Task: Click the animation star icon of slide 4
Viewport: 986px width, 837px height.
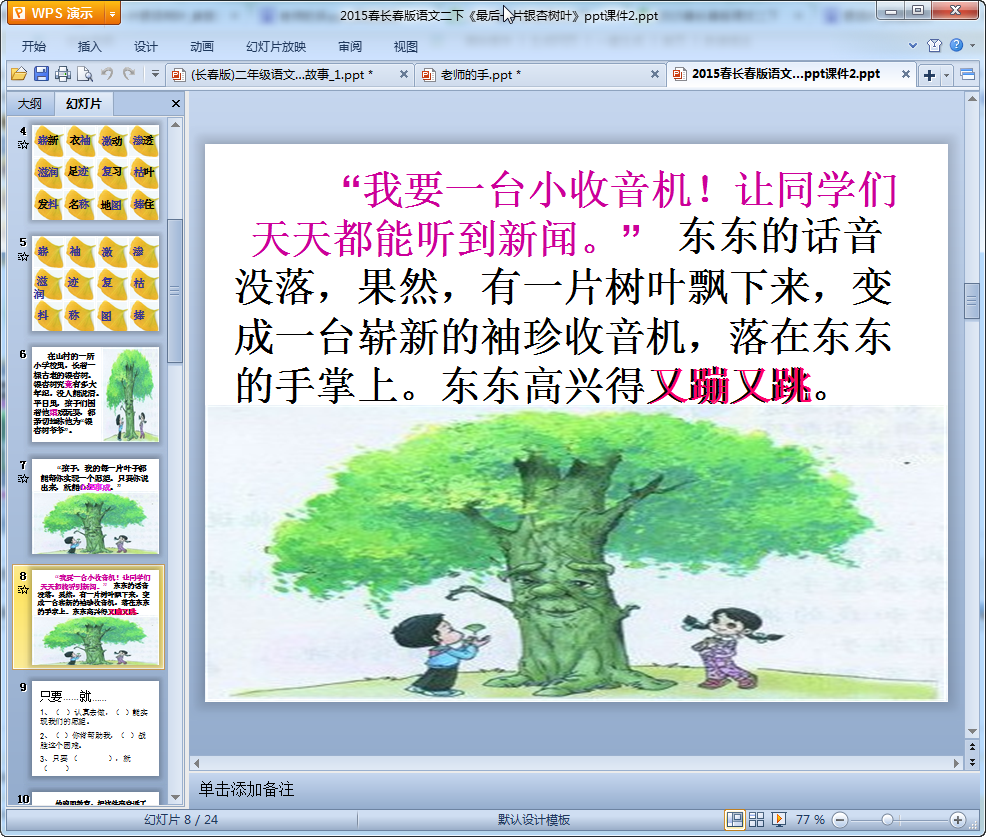Action: coord(23,145)
